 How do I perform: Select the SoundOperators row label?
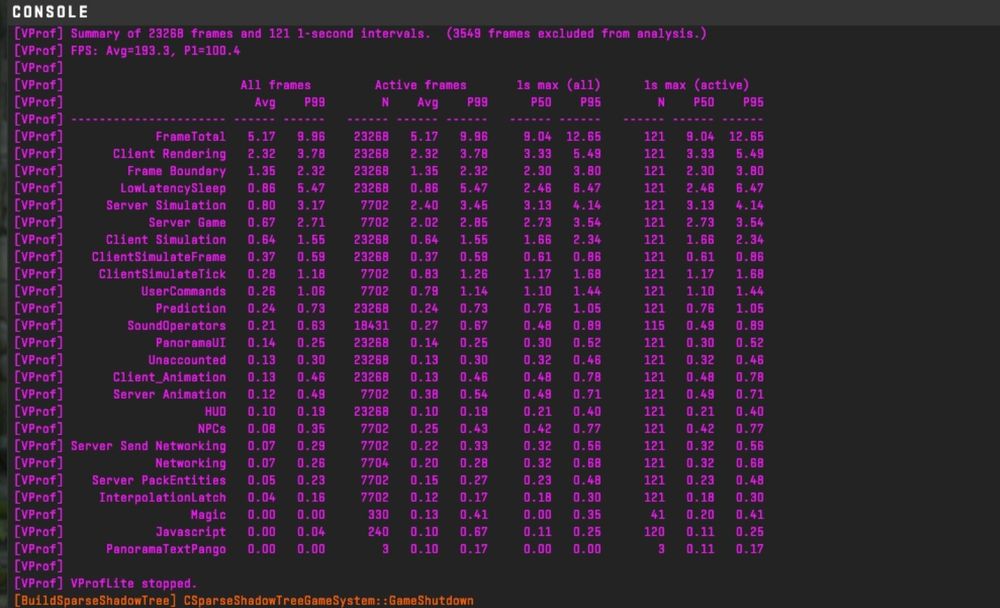(x=176, y=327)
